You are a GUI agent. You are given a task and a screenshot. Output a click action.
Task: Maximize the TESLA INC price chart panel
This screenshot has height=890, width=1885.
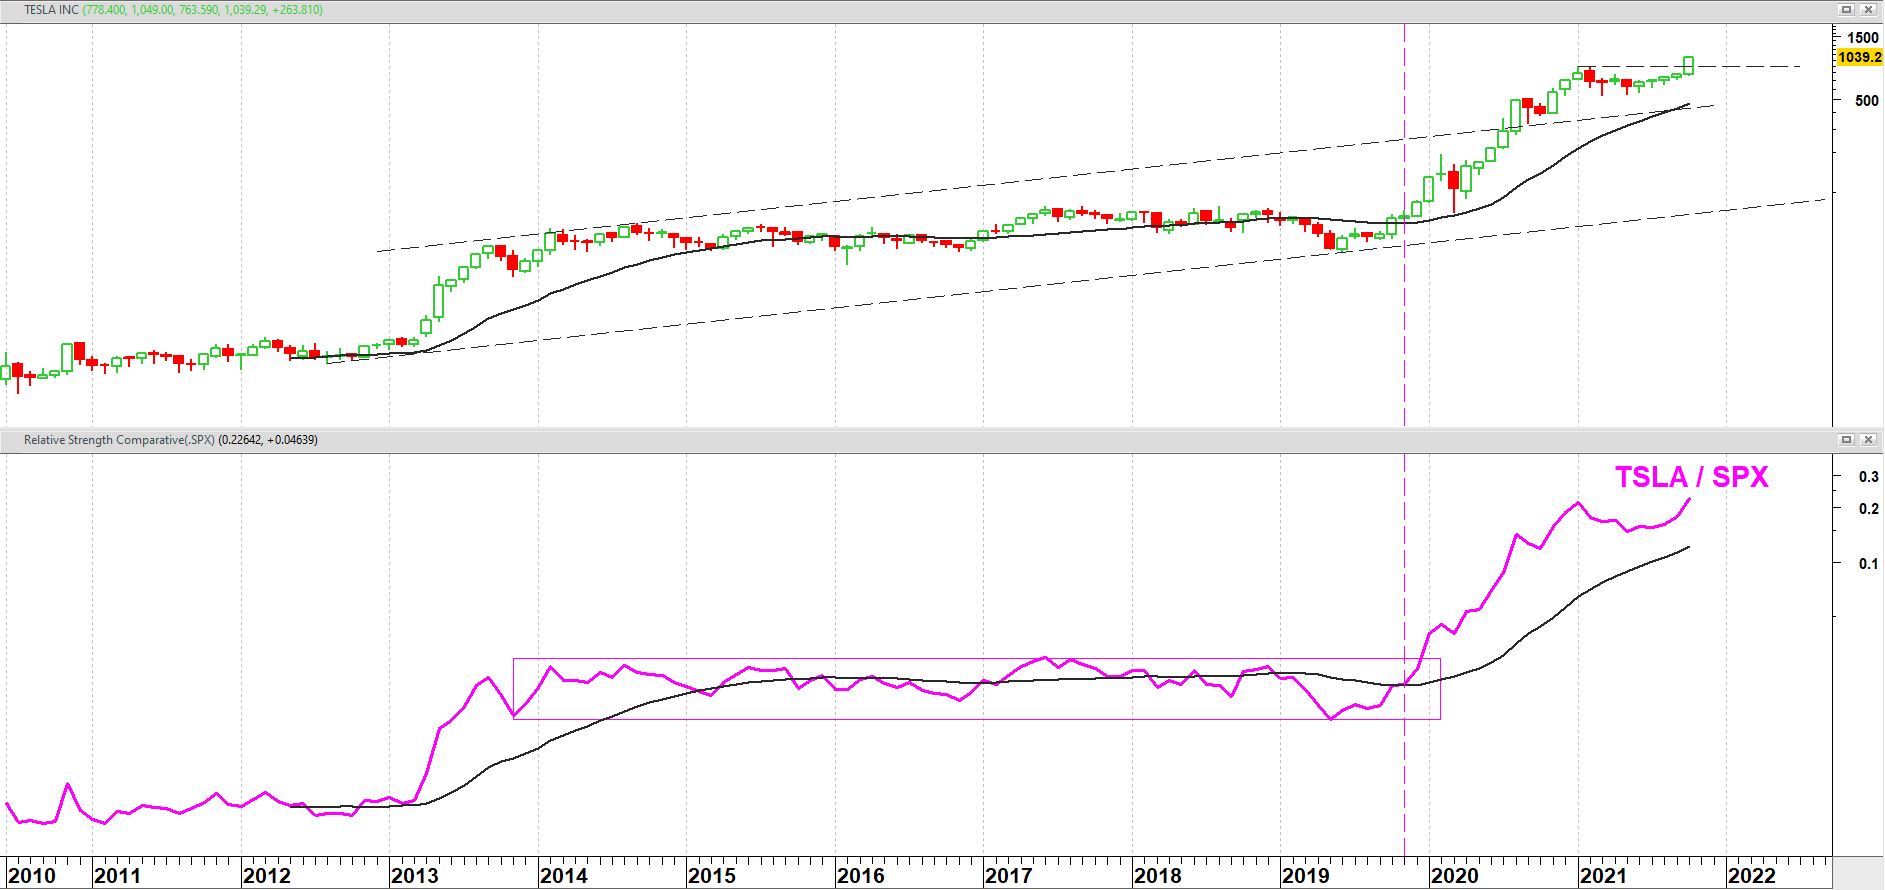pos(1846,10)
